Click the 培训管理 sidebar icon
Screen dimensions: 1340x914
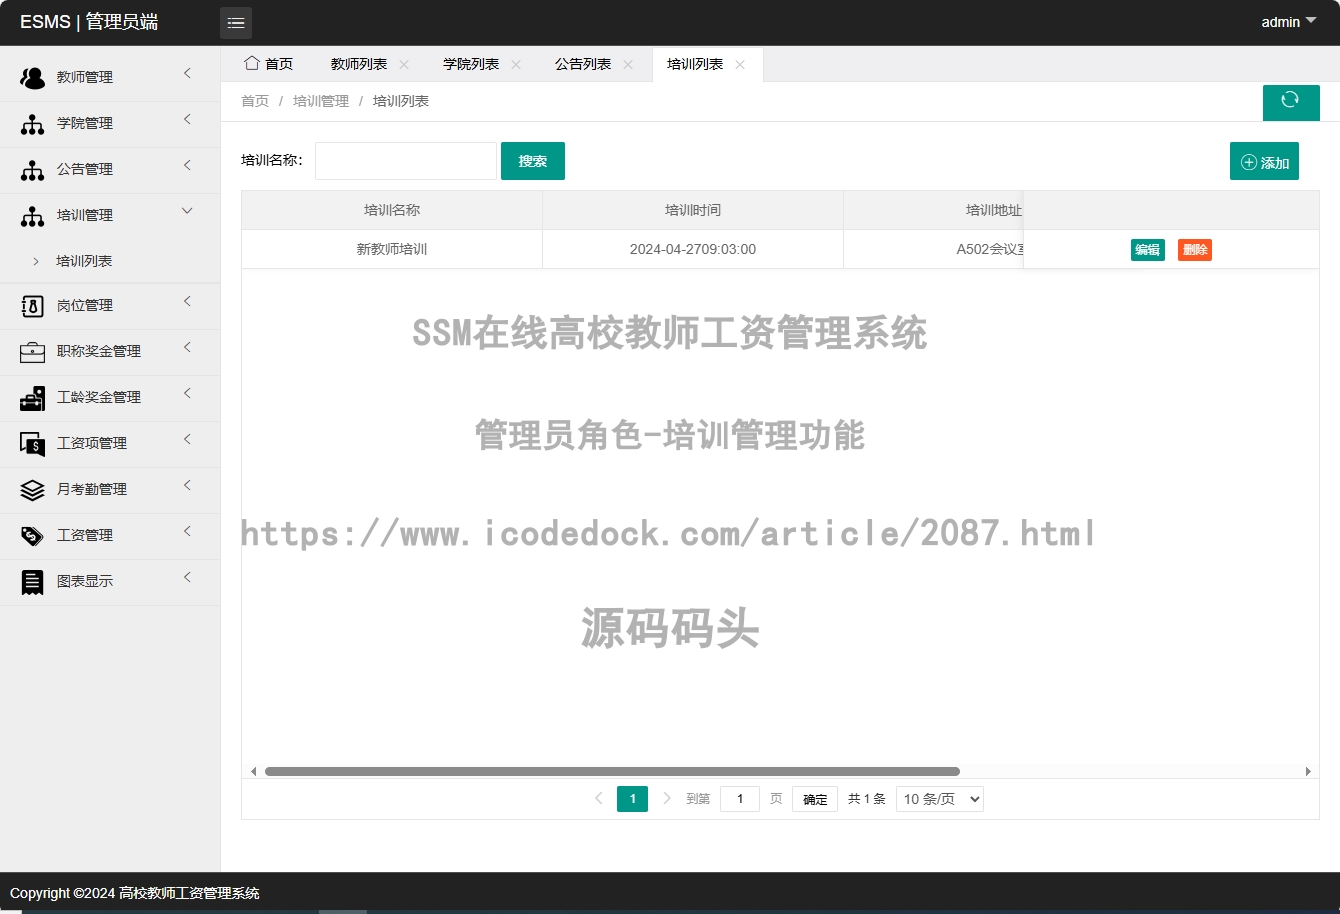(33, 216)
